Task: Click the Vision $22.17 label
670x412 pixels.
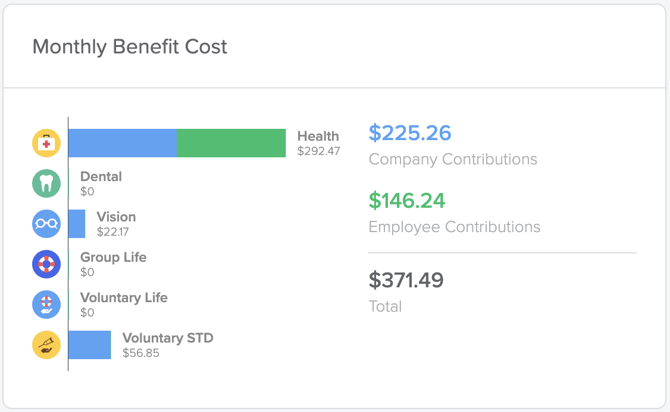Action: [x=116, y=224]
